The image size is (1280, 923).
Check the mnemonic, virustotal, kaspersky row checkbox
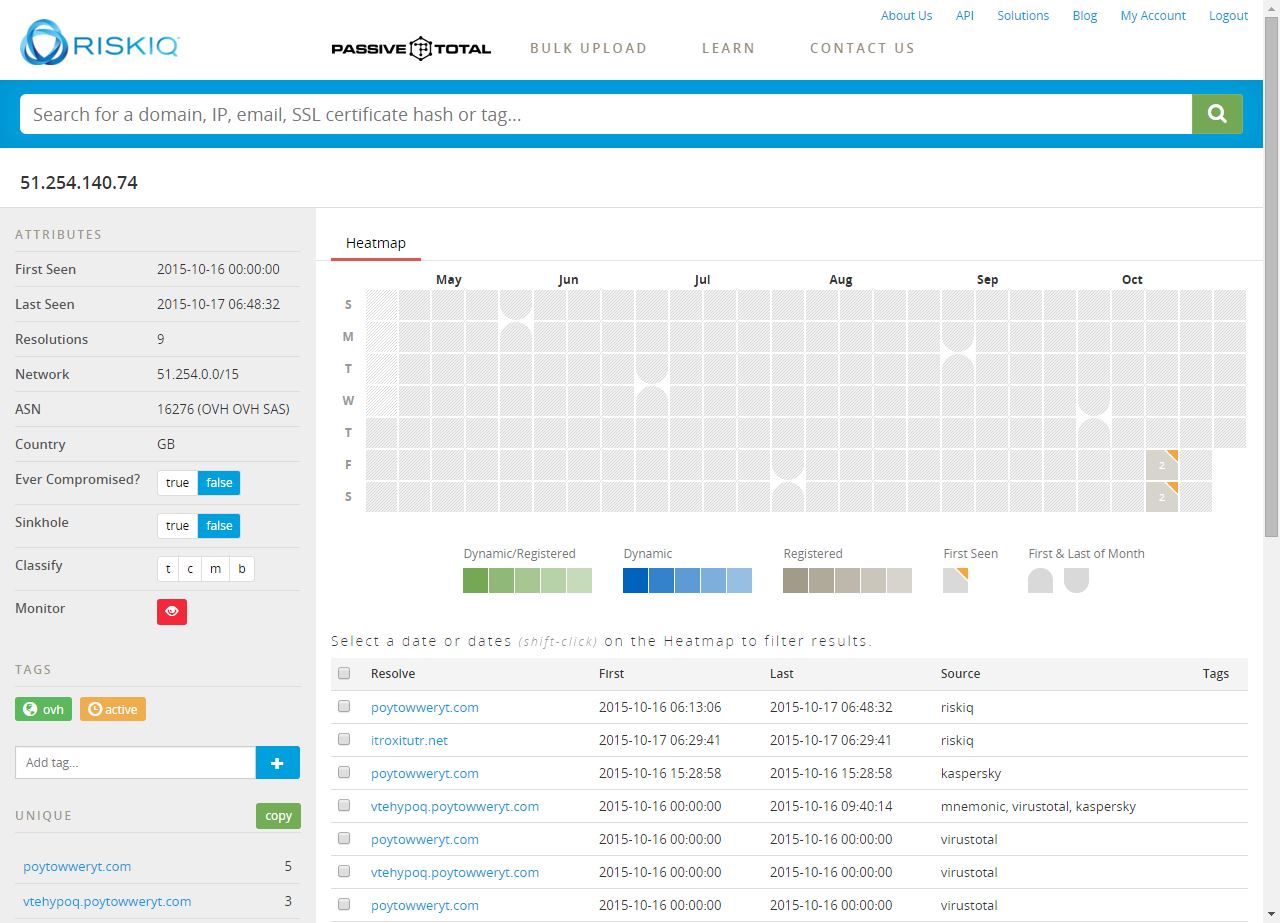pos(344,805)
